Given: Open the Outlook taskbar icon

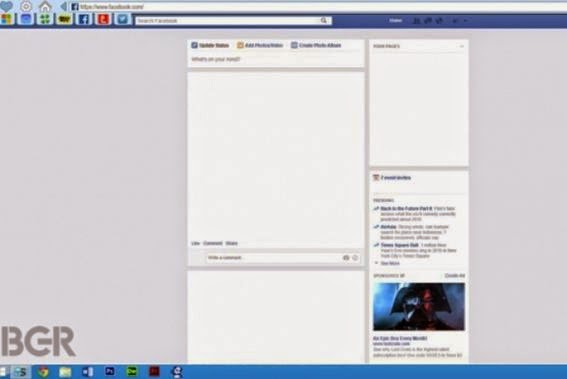Looking at the screenshot, I should (x=88, y=372).
